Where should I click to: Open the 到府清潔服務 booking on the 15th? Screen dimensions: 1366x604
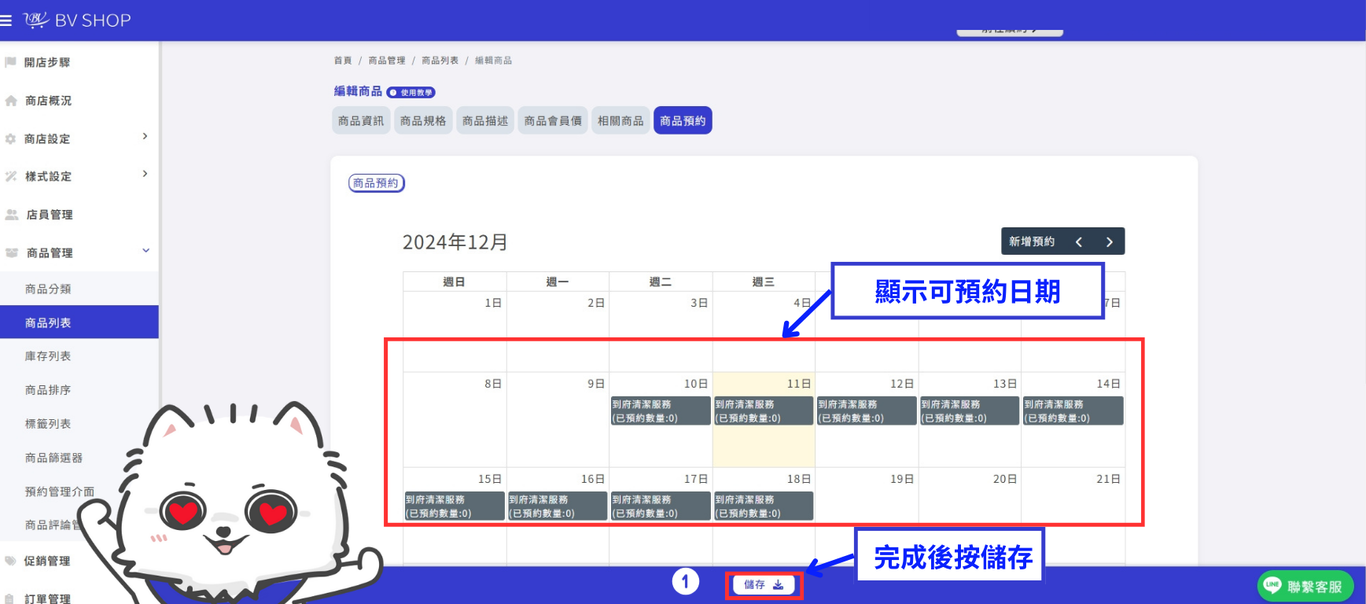pyautogui.click(x=455, y=506)
